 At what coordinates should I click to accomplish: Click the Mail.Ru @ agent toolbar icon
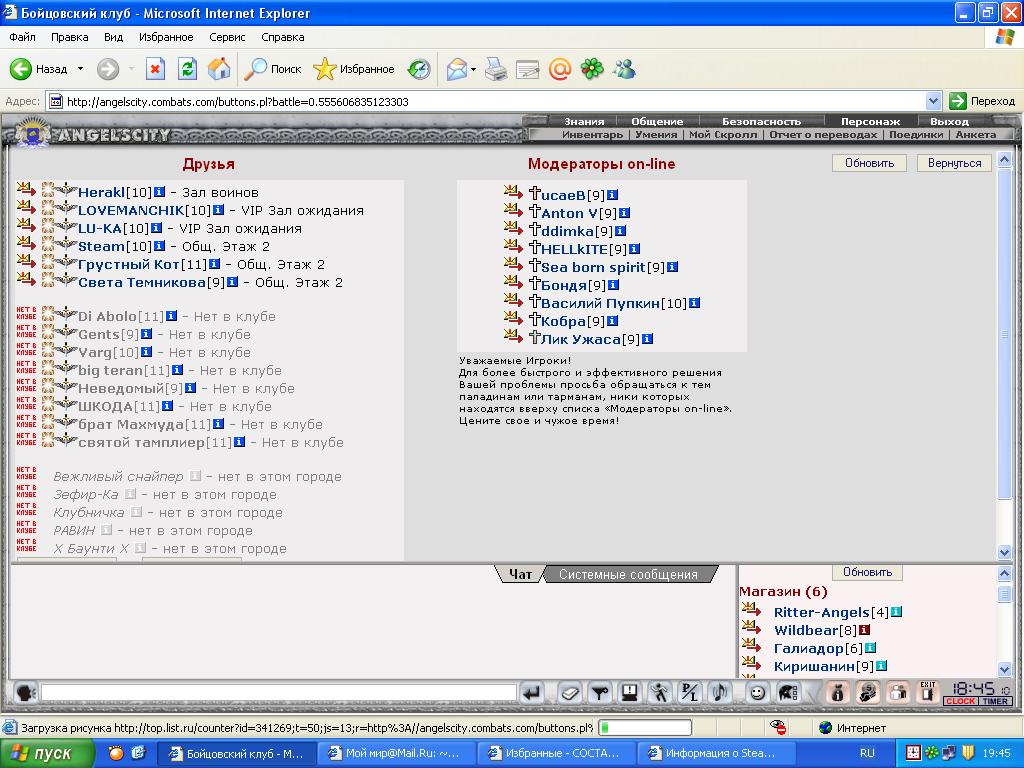point(560,69)
